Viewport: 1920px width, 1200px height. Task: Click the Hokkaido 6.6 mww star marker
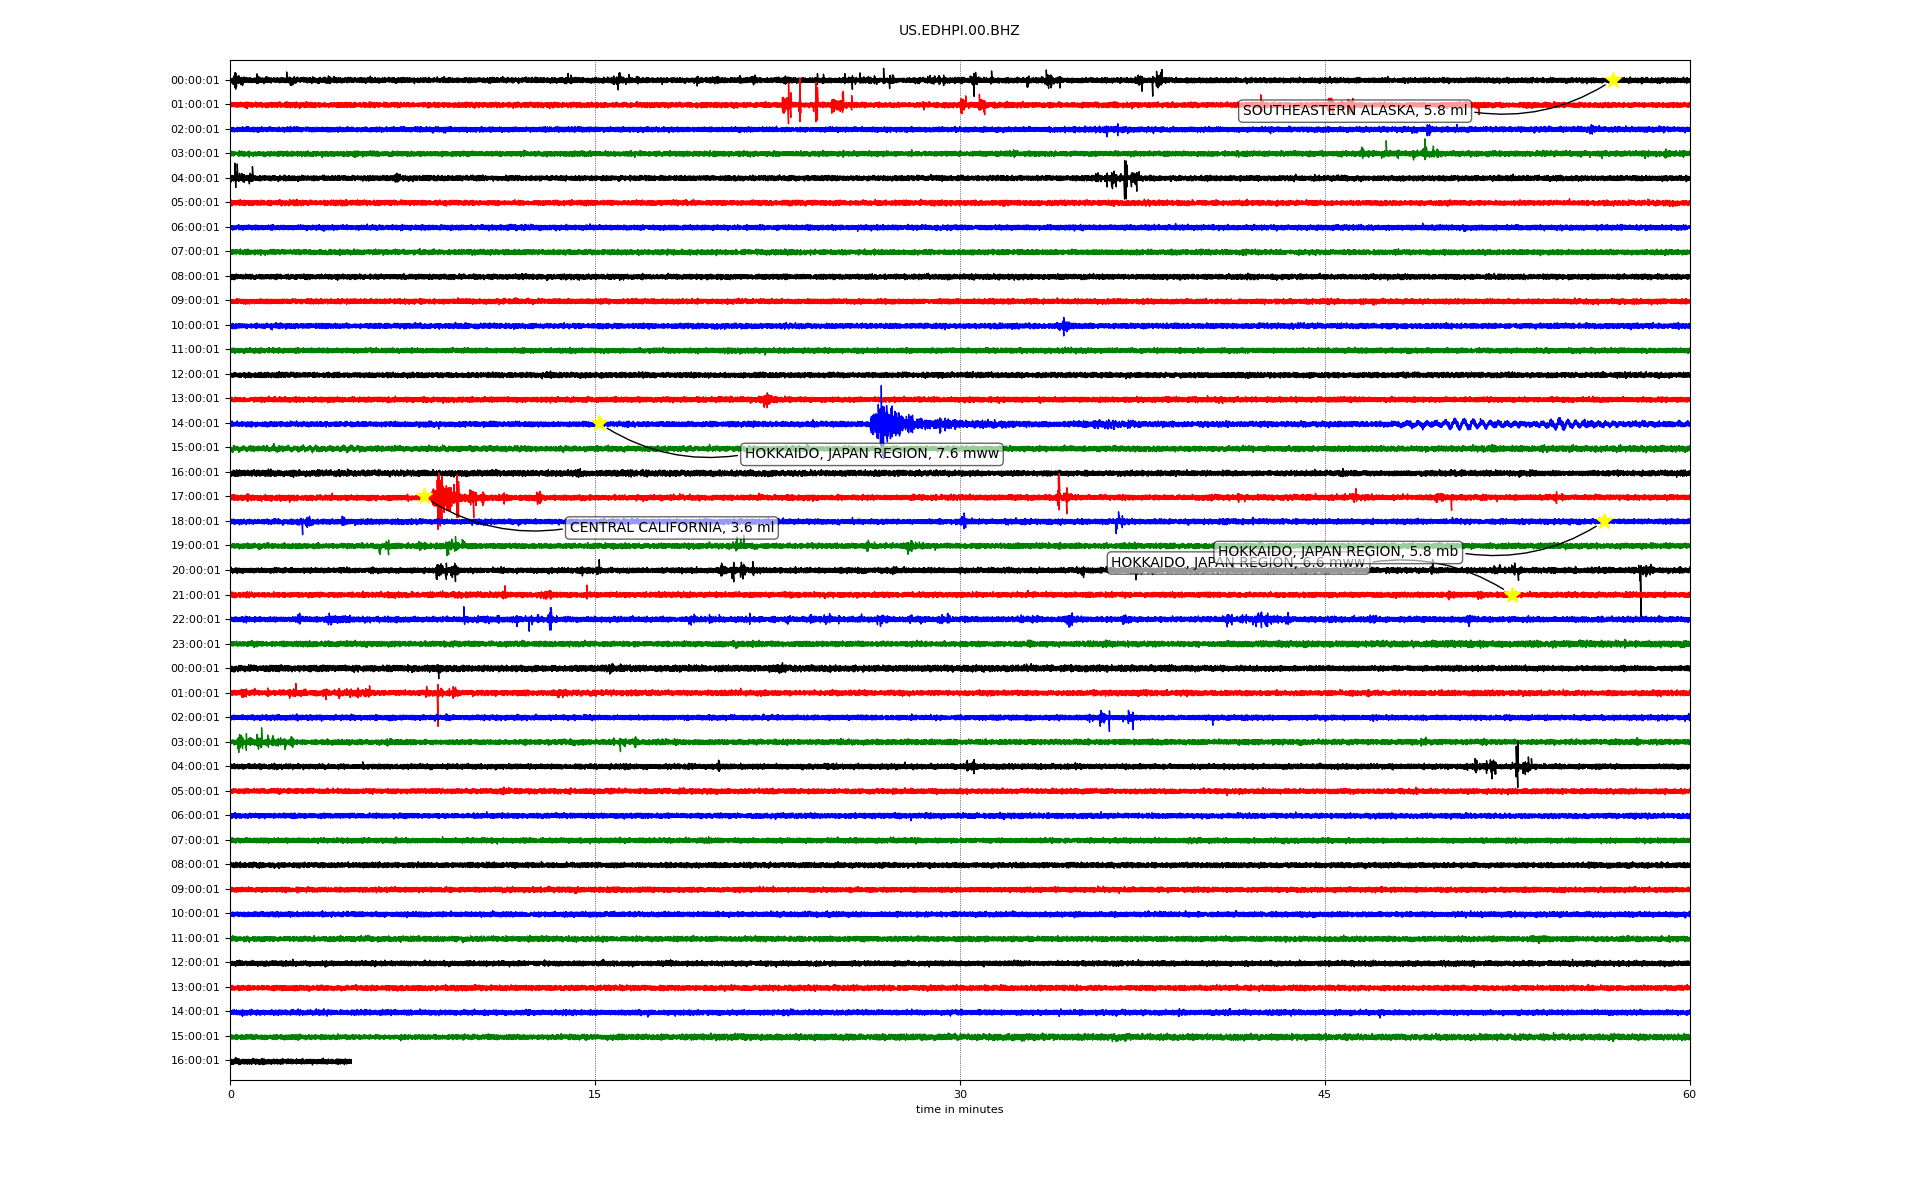(x=1512, y=595)
